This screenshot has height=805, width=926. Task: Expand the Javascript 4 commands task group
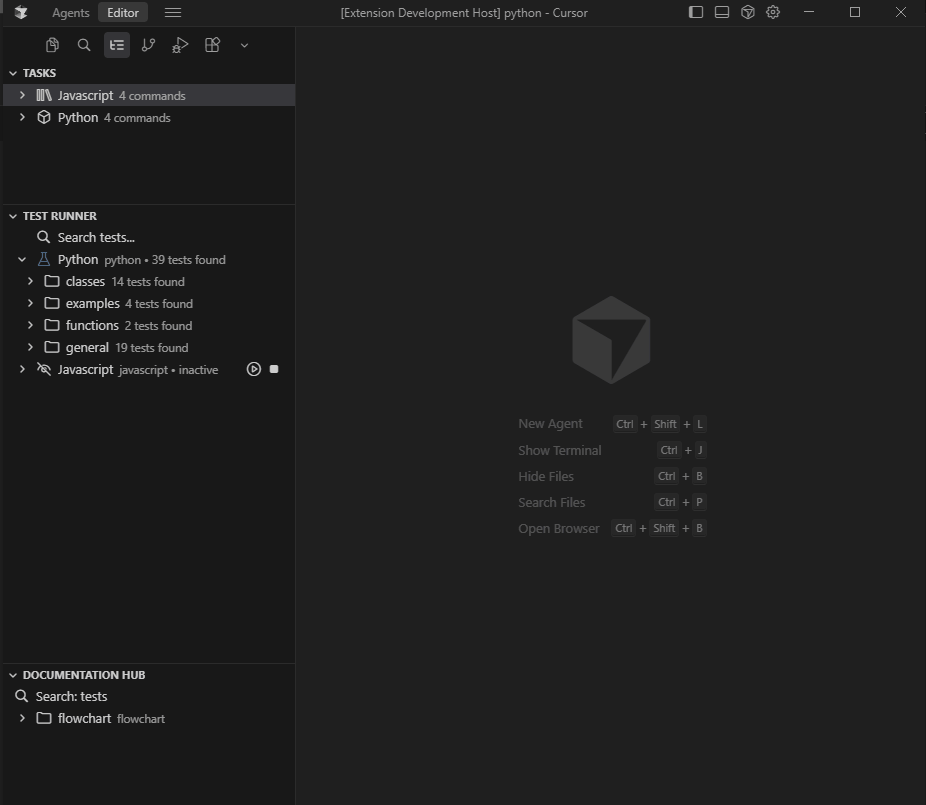(22, 95)
